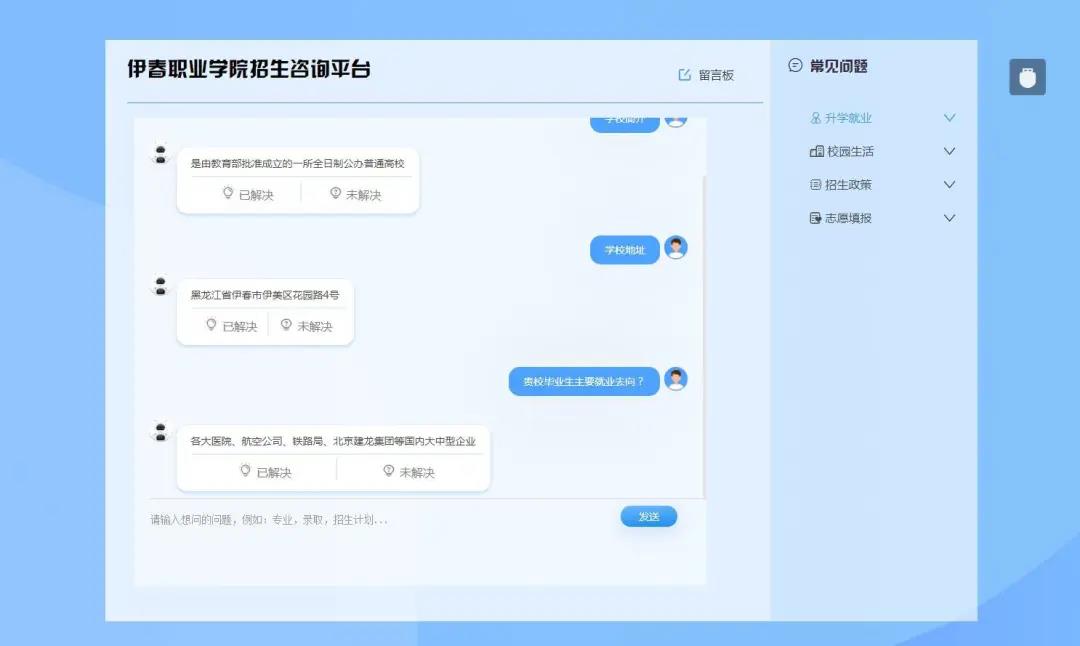Mark the employment answer as 未解决
Viewport: 1080px width, 646px height.
411,470
